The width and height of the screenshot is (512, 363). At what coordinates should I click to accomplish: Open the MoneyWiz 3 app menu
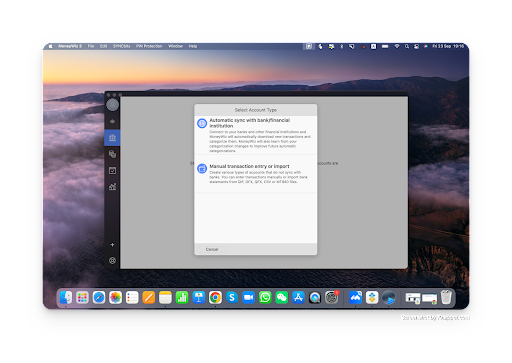click(x=70, y=46)
